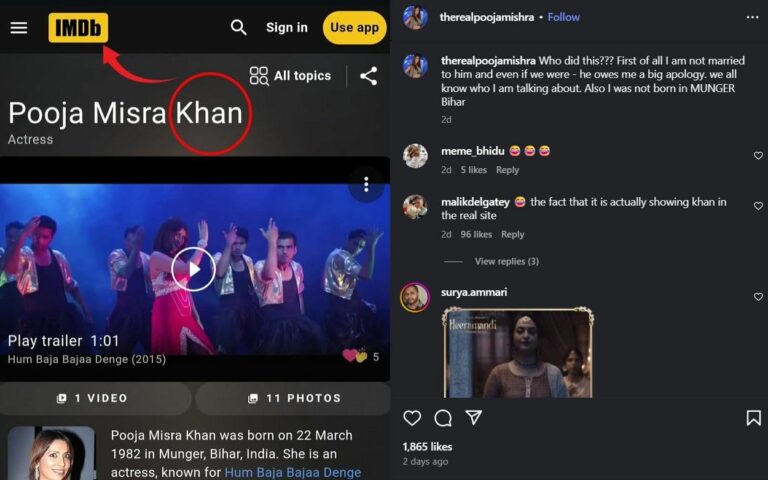
Task: Share post via paper plane icon
Action: pyautogui.click(x=474, y=418)
